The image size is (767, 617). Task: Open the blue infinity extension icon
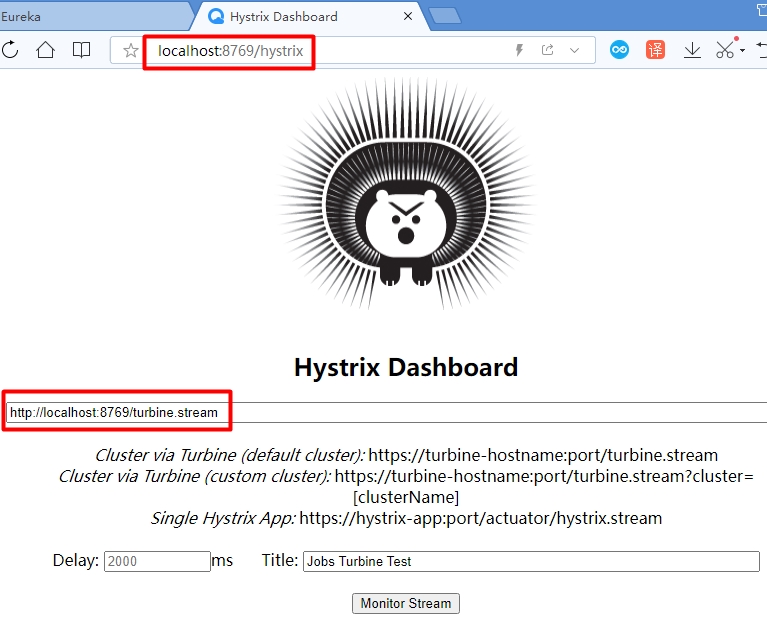coord(619,50)
